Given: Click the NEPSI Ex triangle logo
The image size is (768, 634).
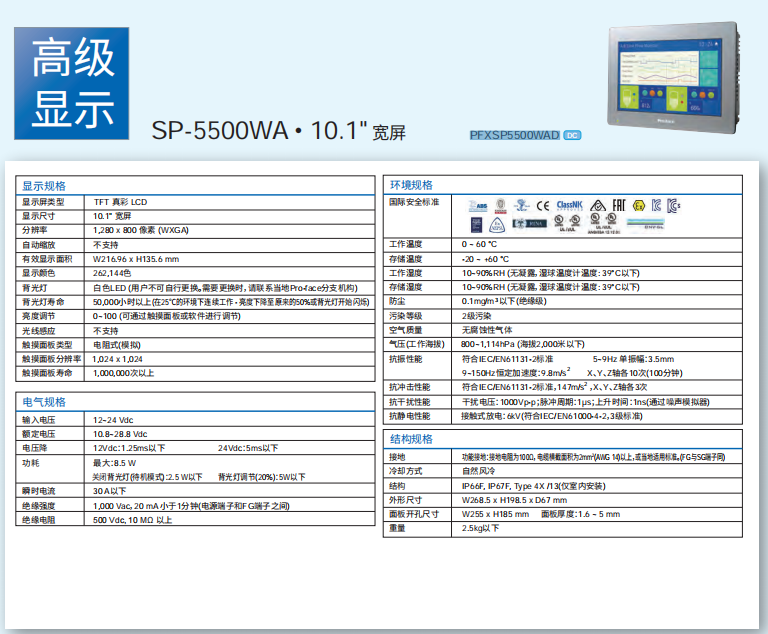Looking at the screenshot, I should [497, 225].
